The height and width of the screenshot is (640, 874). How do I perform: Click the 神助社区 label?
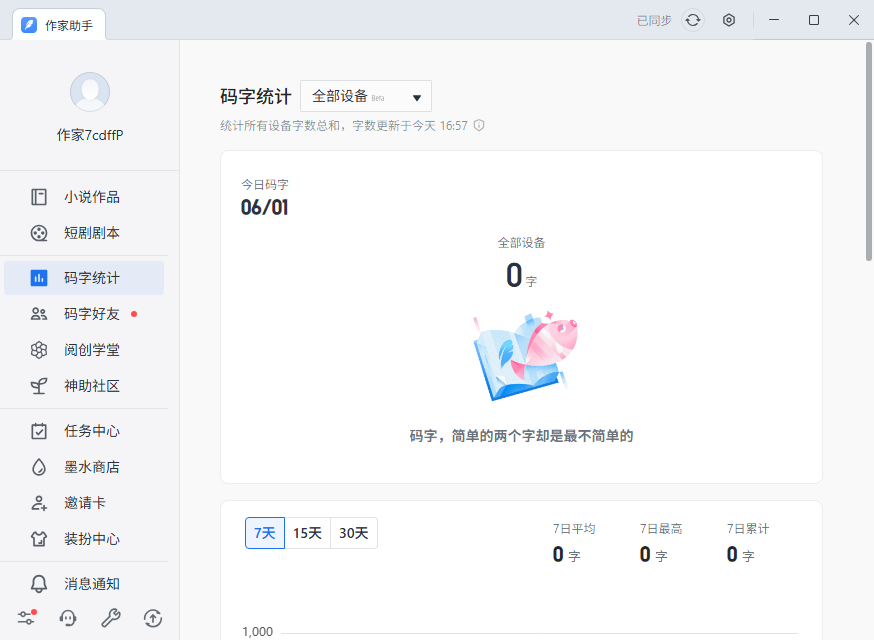point(92,386)
